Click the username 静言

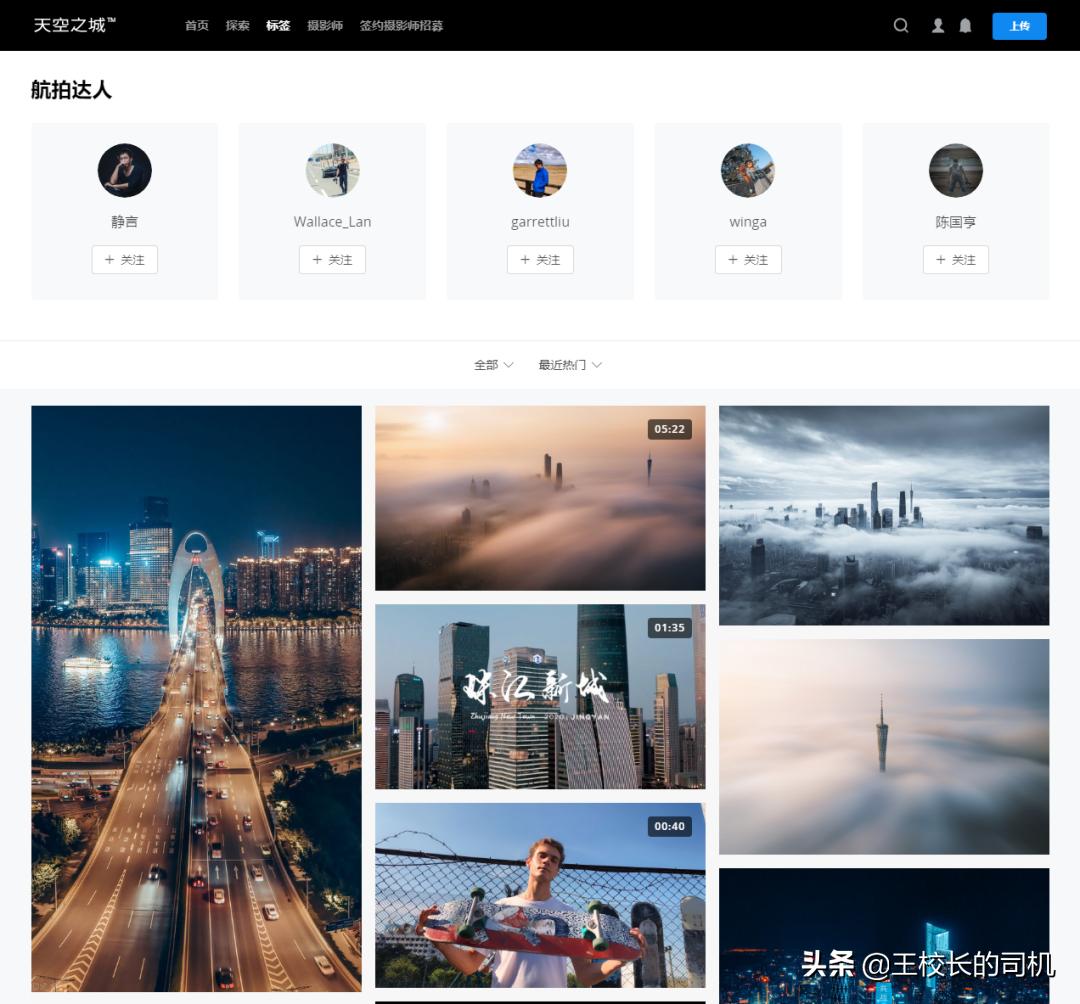click(x=125, y=222)
